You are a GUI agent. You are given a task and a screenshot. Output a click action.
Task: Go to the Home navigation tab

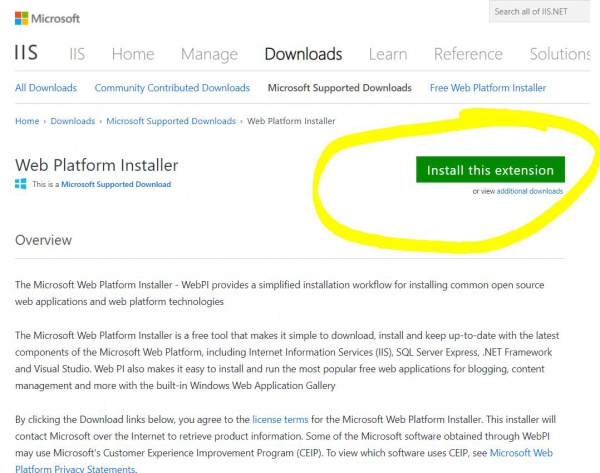(x=133, y=54)
